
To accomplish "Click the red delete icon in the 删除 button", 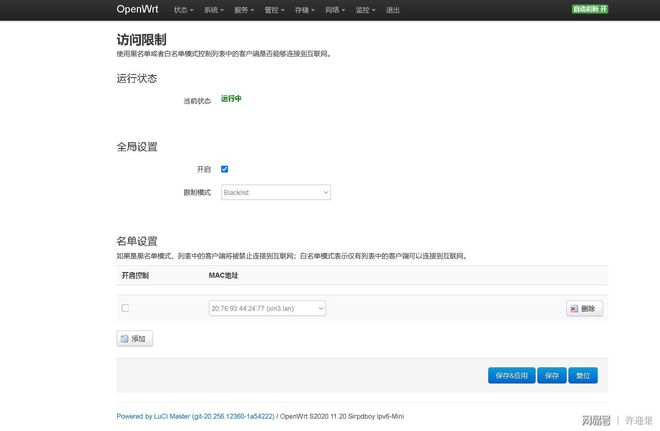I will click(x=574, y=309).
